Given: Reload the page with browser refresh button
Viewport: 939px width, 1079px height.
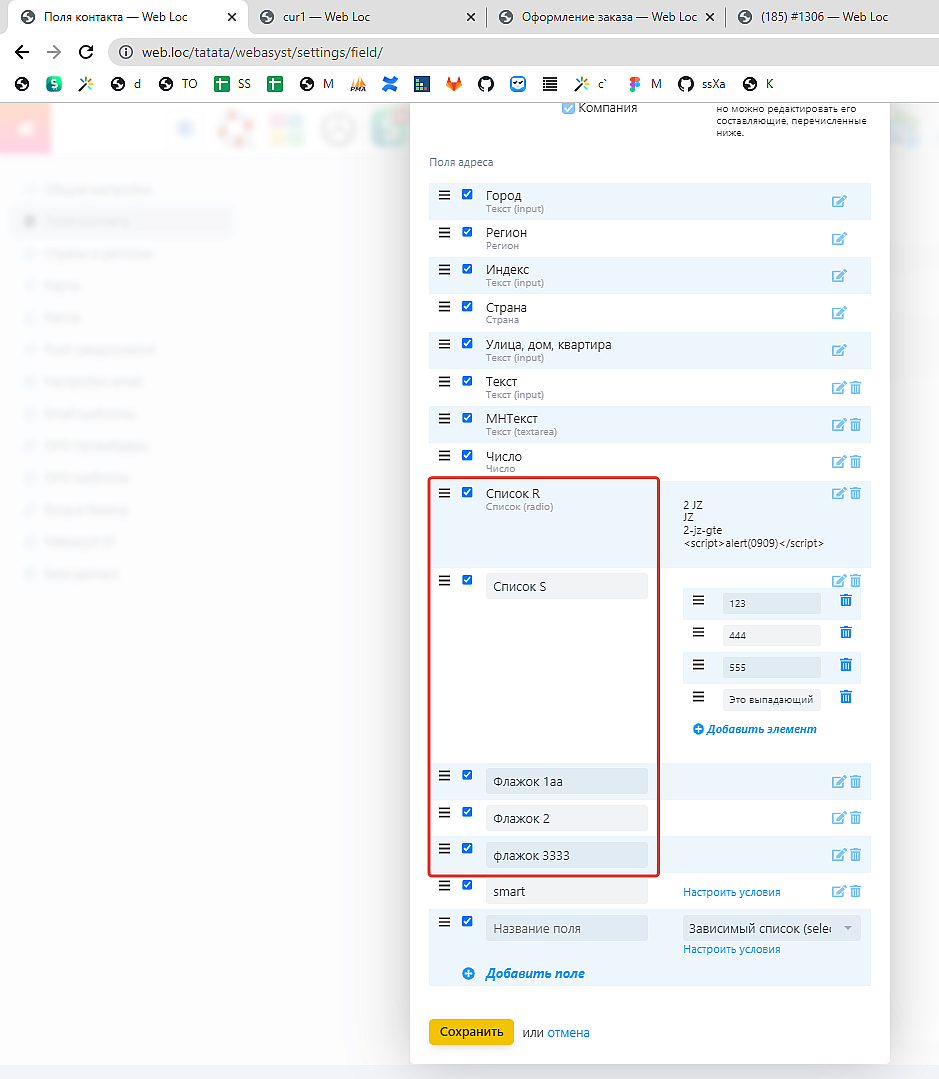Looking at the screenshot, I should point(86,52).
